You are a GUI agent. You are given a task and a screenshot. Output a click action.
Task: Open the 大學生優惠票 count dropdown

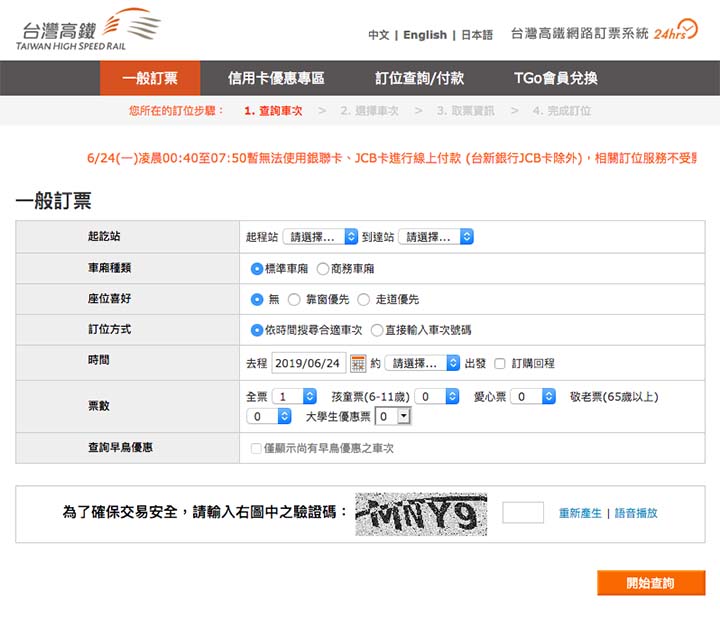pos(393,416)
